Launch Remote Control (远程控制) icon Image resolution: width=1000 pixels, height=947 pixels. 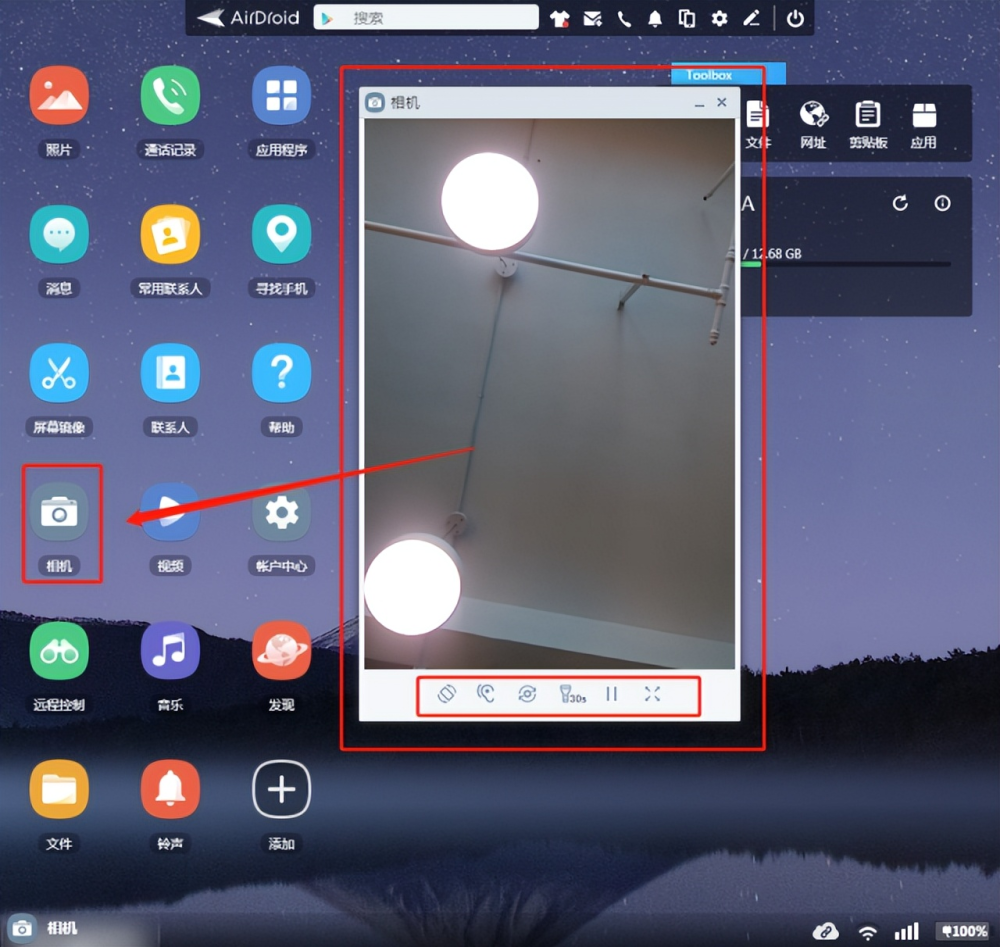(x=59, y=651)
